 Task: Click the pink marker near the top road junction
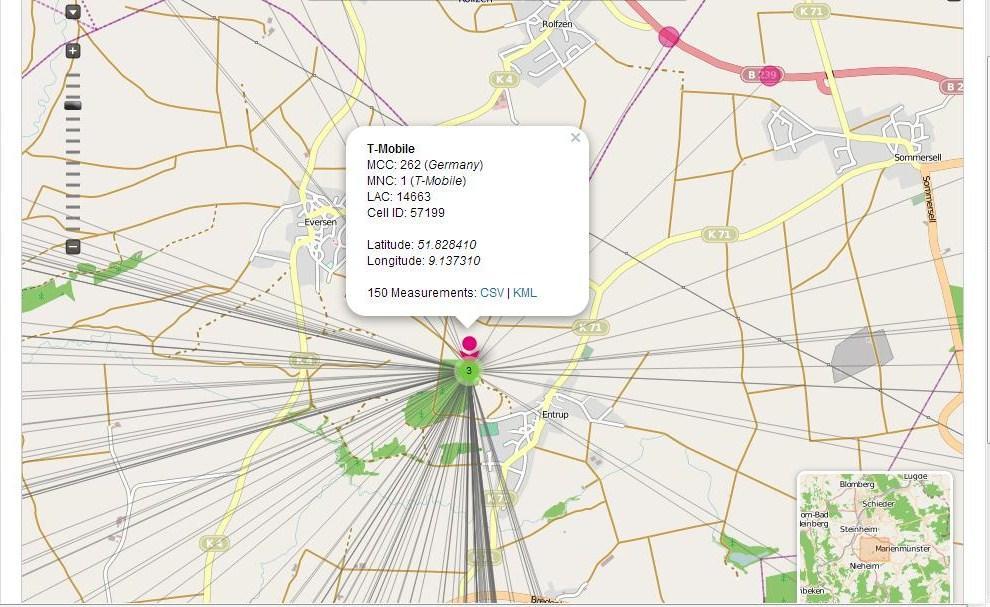669,37
